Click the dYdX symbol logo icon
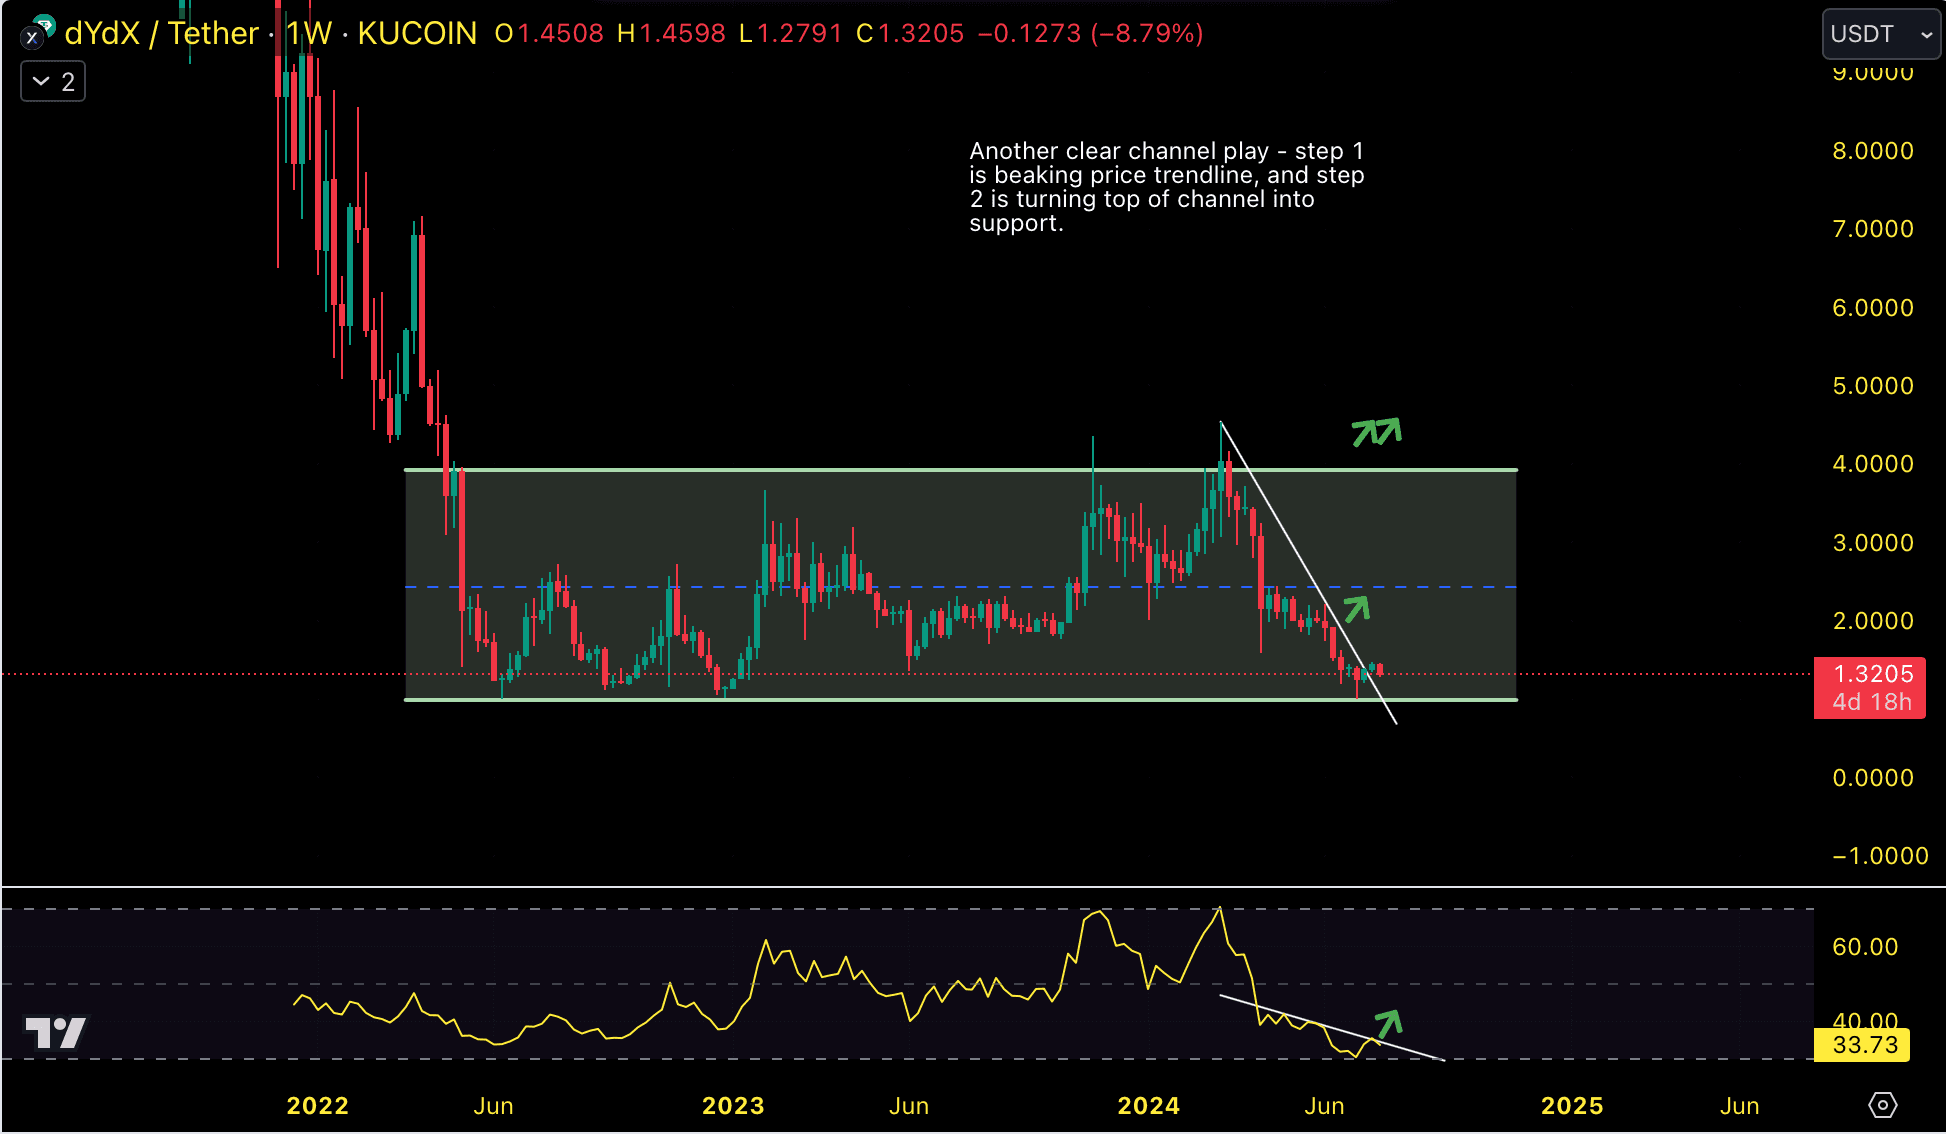 click(38, 32)
